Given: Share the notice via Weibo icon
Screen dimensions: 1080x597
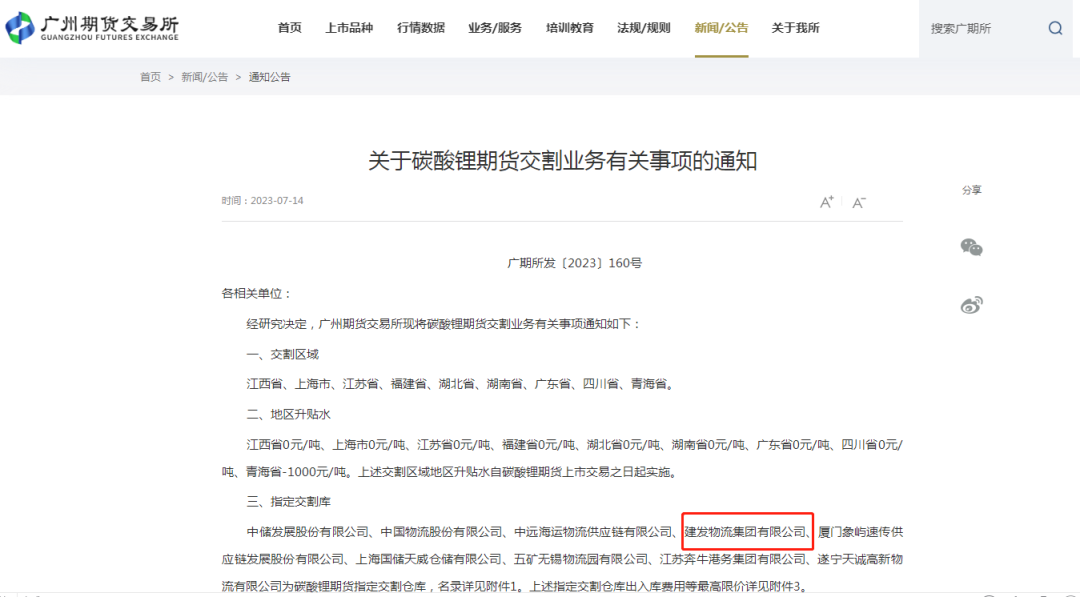Looking at the screenshot, I should (x=971, y=305).
